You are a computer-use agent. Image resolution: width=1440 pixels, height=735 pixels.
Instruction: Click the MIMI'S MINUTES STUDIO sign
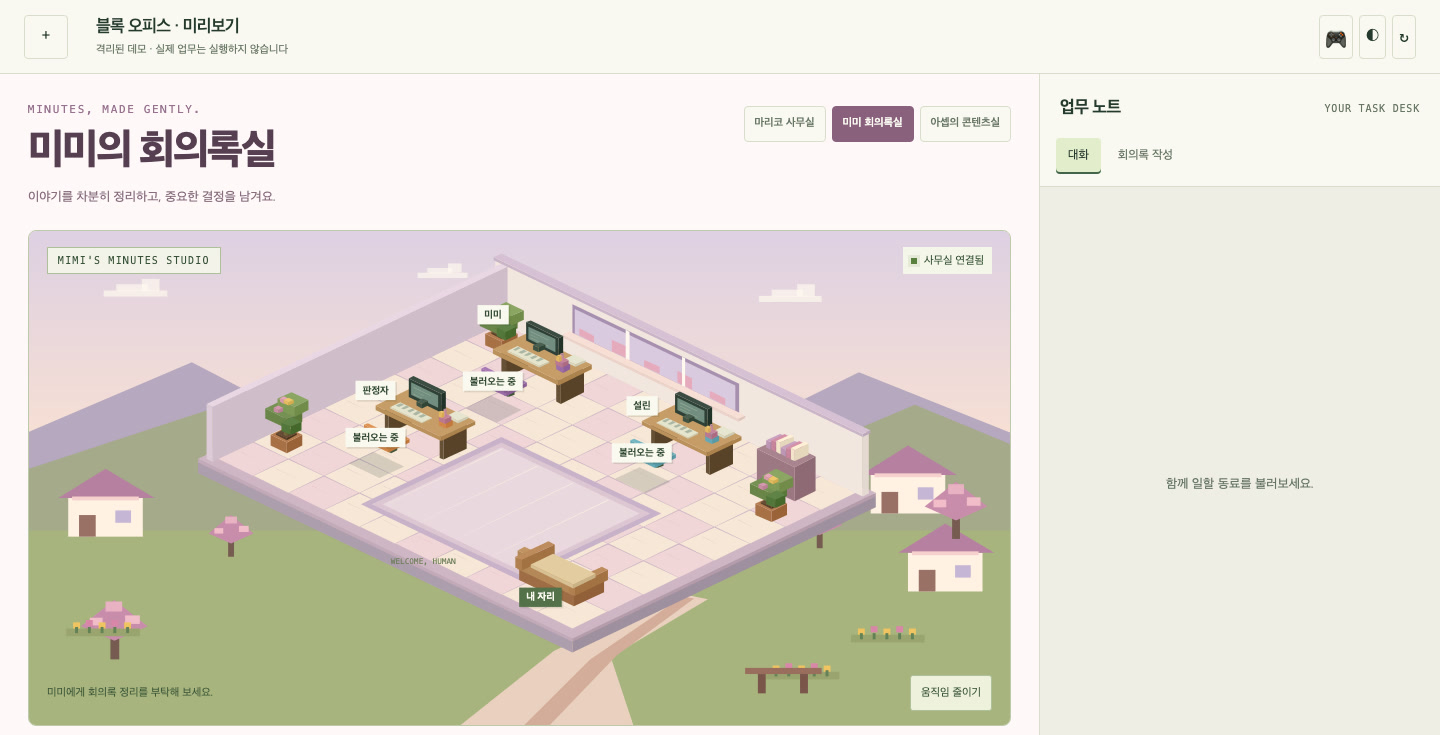(x=134, y=260)
